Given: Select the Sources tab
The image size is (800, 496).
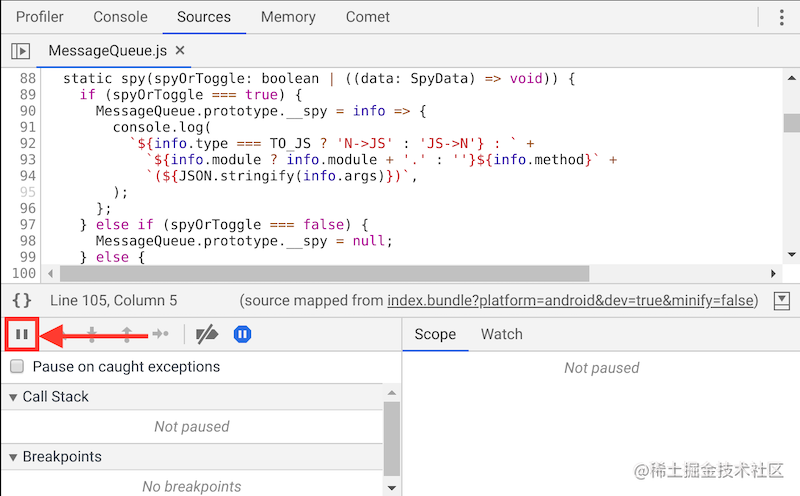Looking at the screenshot, I should (x=204, y=17).
